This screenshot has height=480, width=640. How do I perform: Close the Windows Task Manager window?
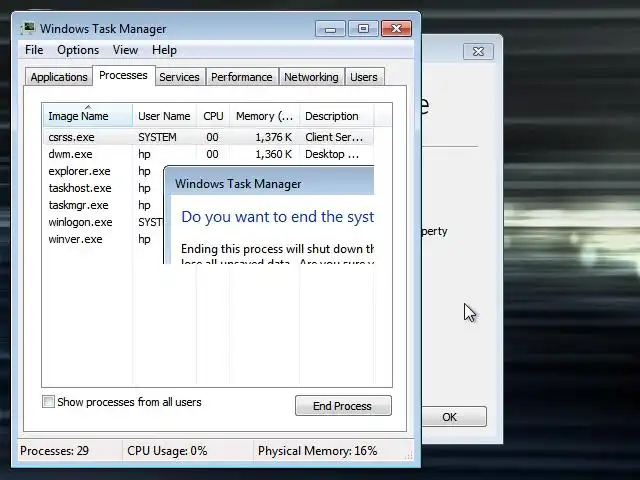(x=396, y=29)
